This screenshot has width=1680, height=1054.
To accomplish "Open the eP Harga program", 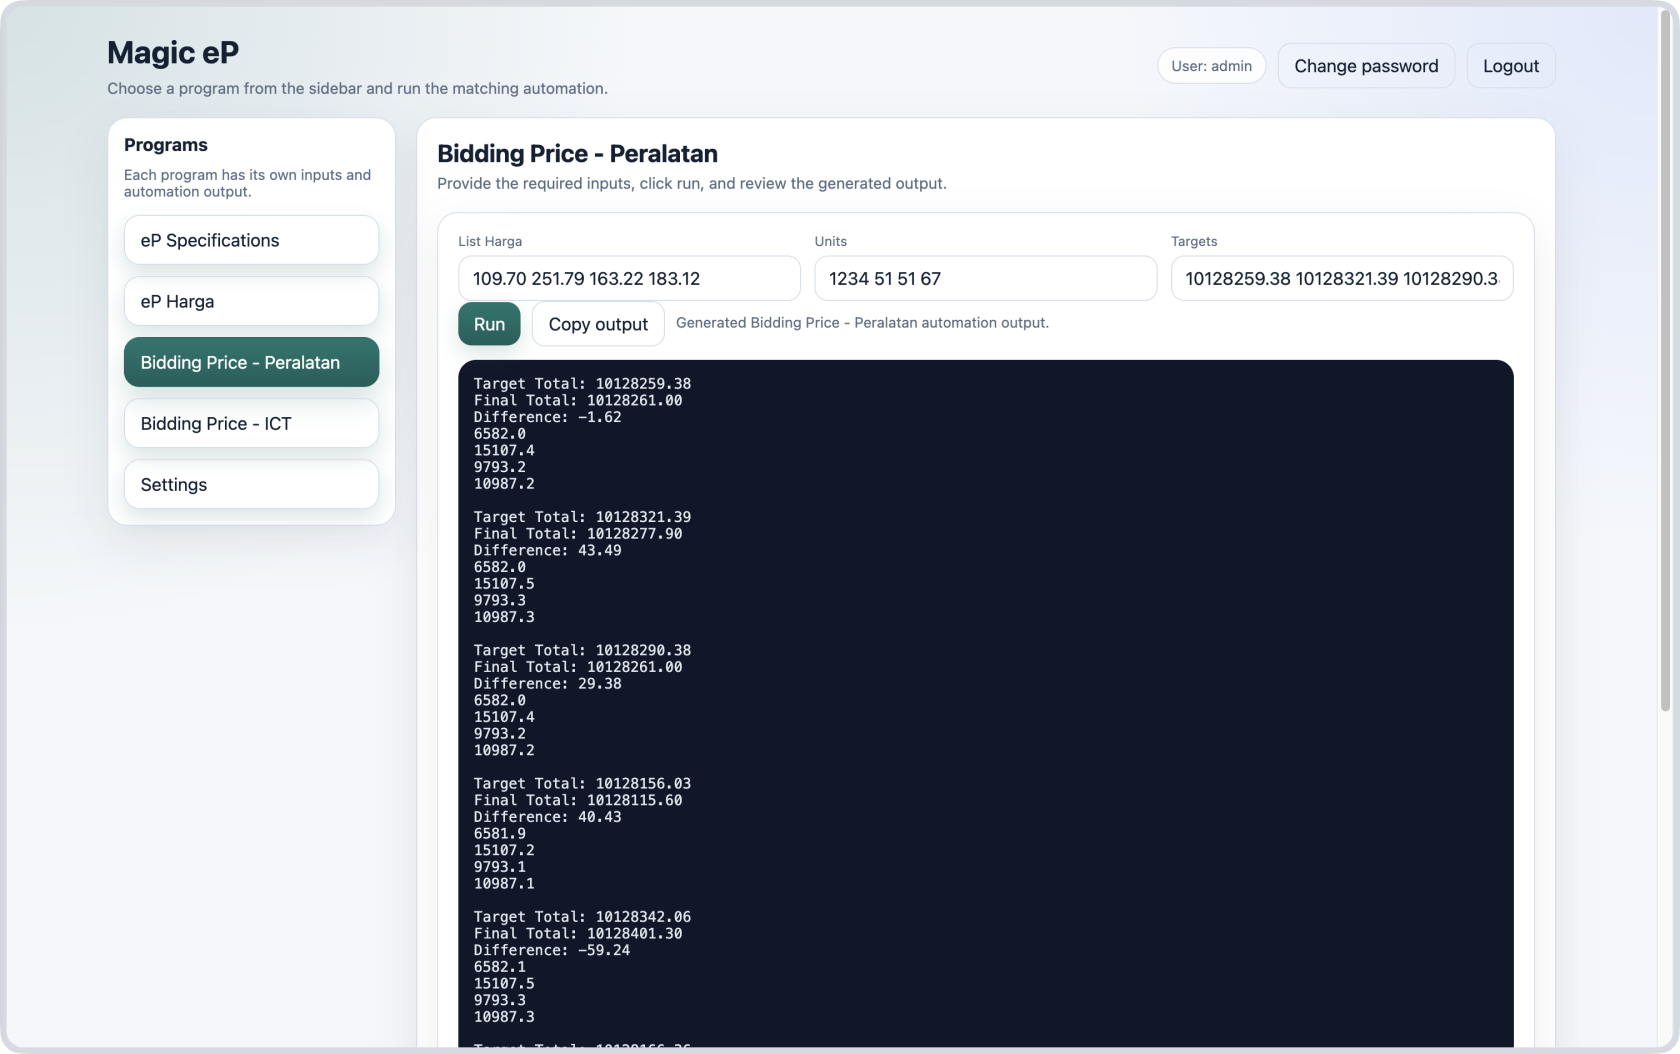I will [x=251, y=301].
